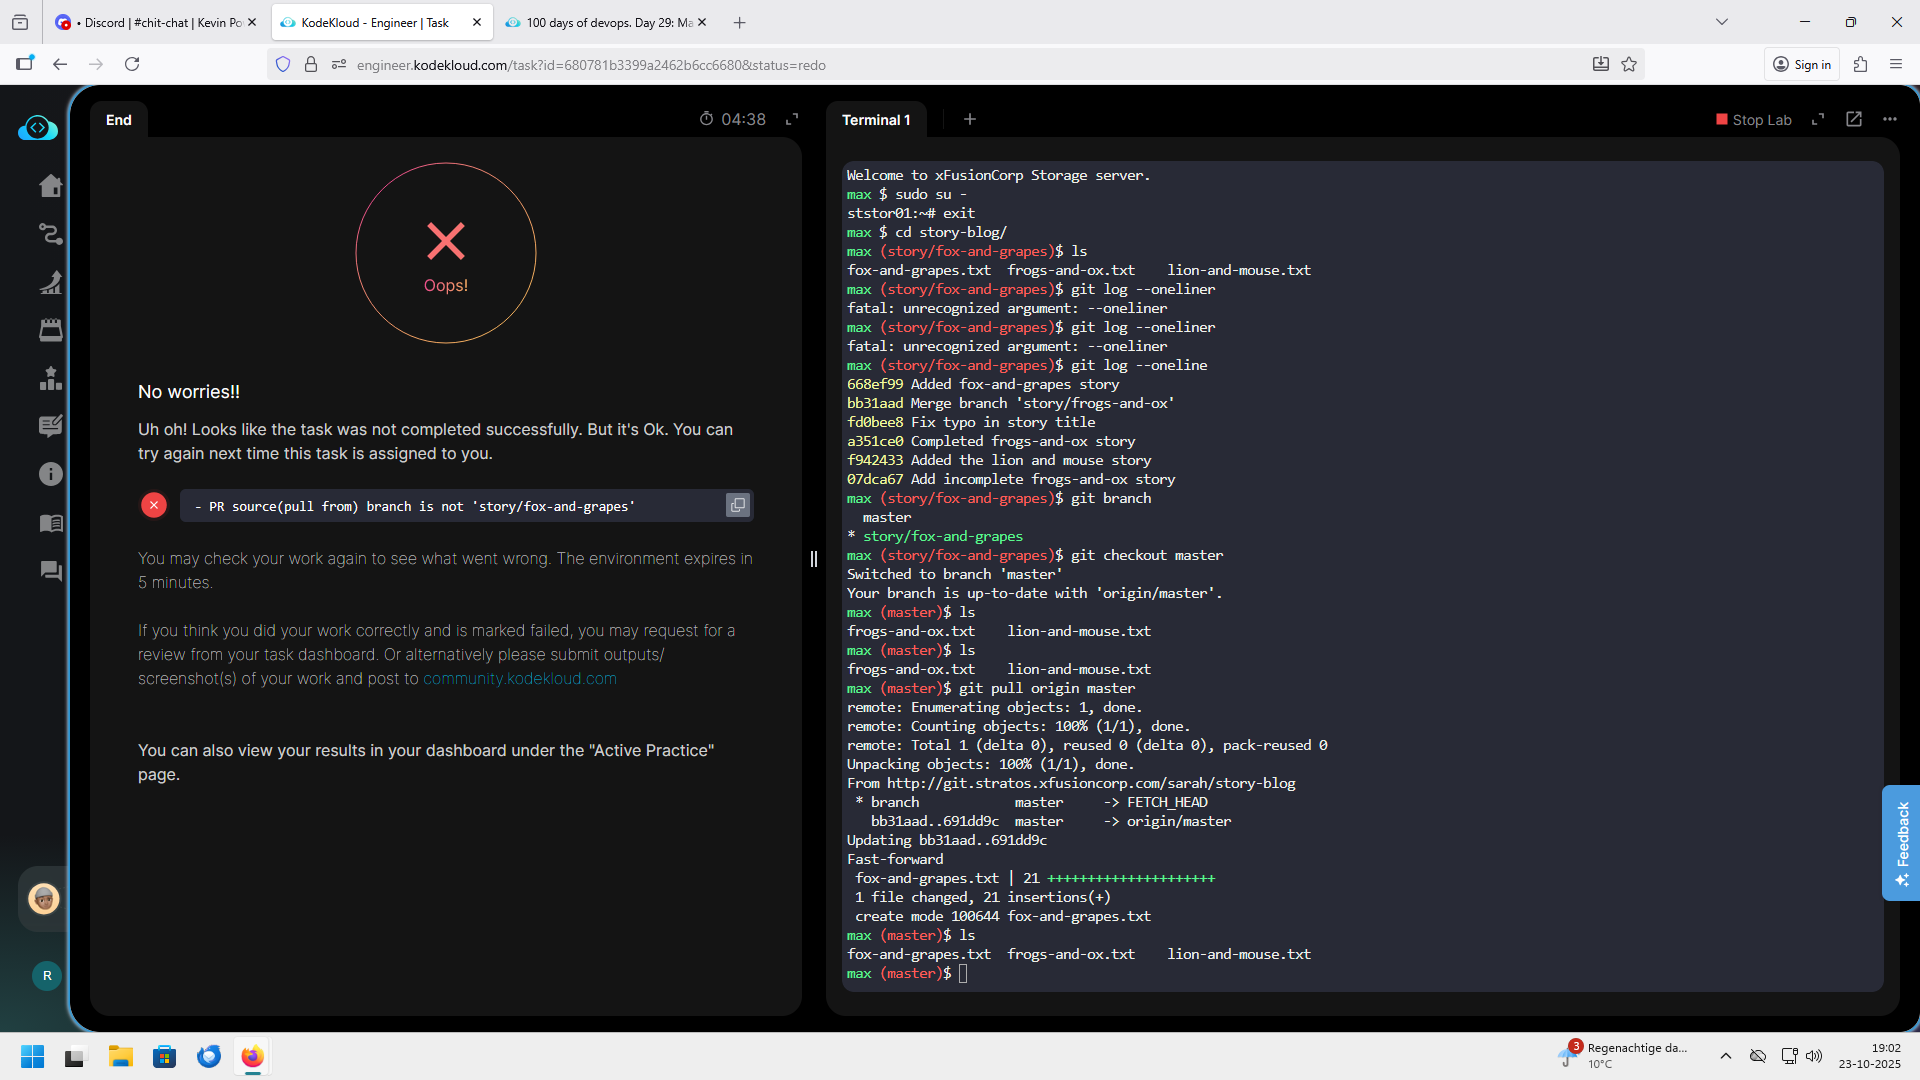
Task: Open the video courses clapperboard icon
Action: tap(50, 330)
